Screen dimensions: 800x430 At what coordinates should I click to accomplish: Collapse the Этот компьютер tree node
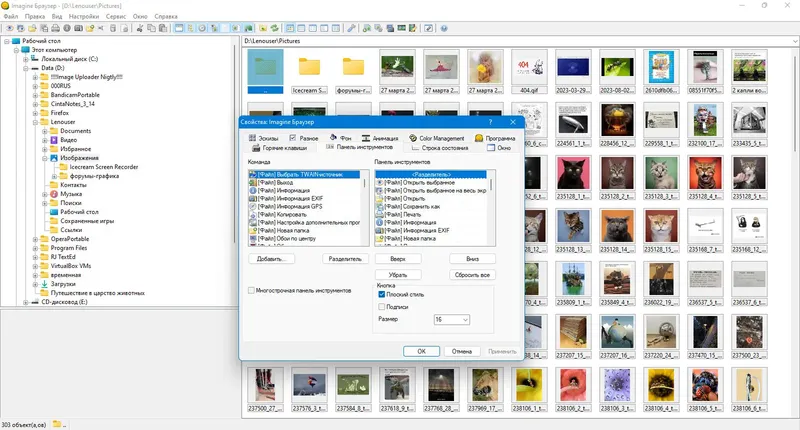click(16, 50)
